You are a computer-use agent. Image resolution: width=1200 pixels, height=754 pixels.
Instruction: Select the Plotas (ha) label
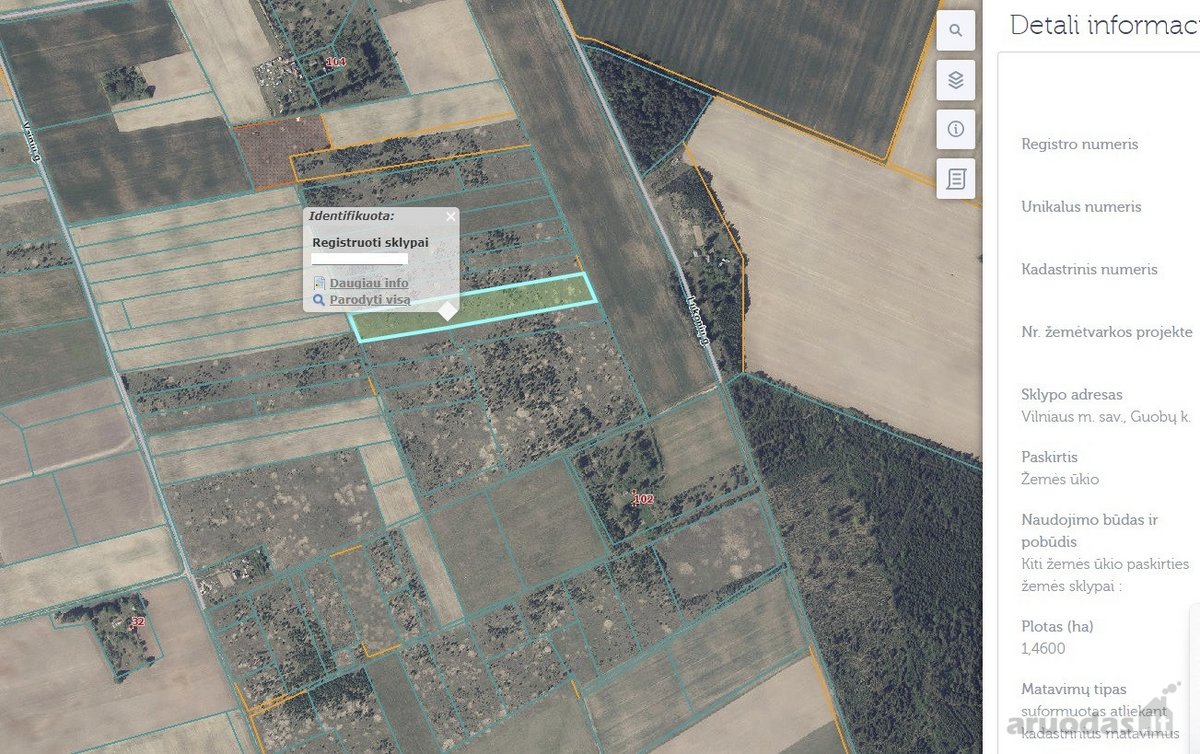click(x=1057, y=627)
